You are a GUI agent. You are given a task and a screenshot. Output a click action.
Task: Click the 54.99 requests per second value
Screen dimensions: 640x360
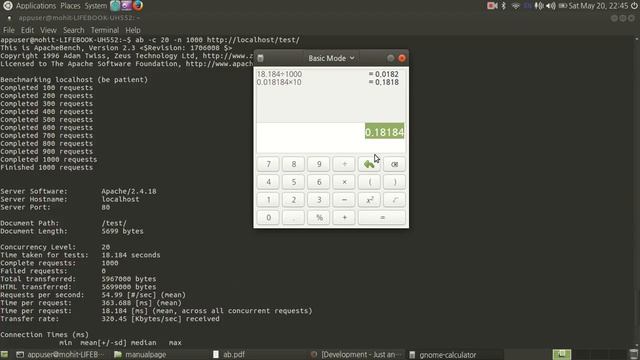pyautogui.click(x=144, y=295)
